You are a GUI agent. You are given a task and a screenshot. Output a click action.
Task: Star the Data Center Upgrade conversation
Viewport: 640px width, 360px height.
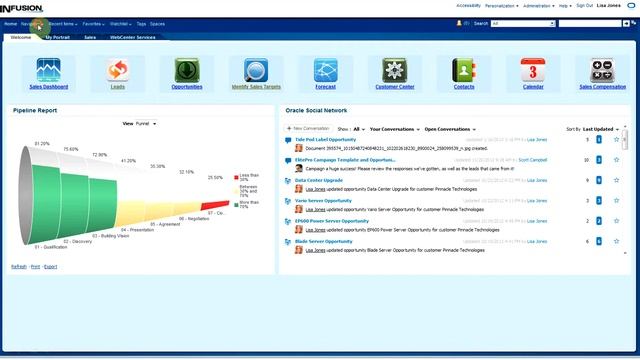pyautogui.click(x=616, y=180)
